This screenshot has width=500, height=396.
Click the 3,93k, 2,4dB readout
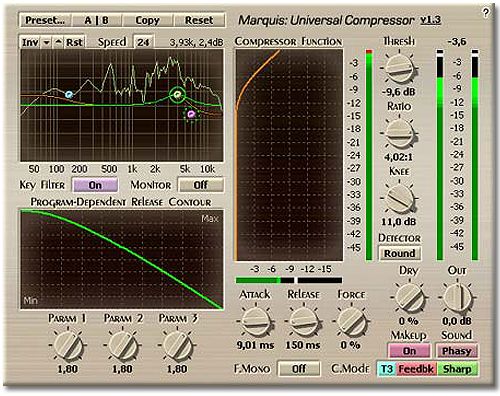click(196, 43)
